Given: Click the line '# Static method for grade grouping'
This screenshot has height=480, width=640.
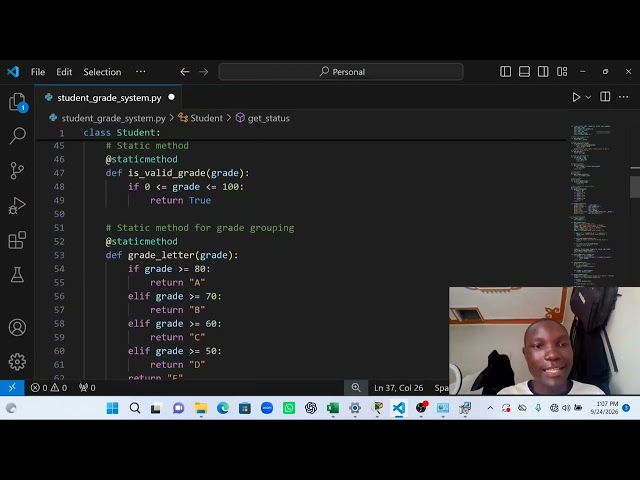Looking at the screenshot, I should 200,228.
